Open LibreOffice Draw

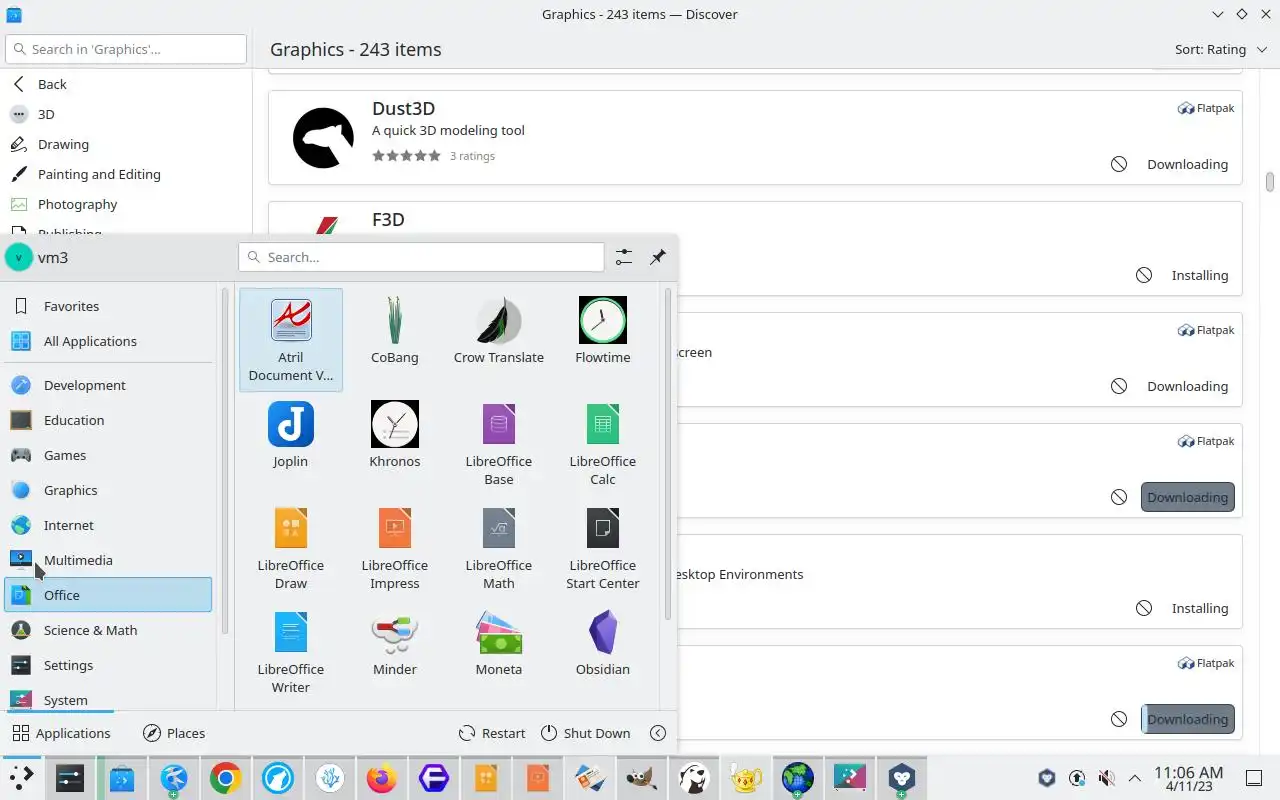tap(291, 548)
